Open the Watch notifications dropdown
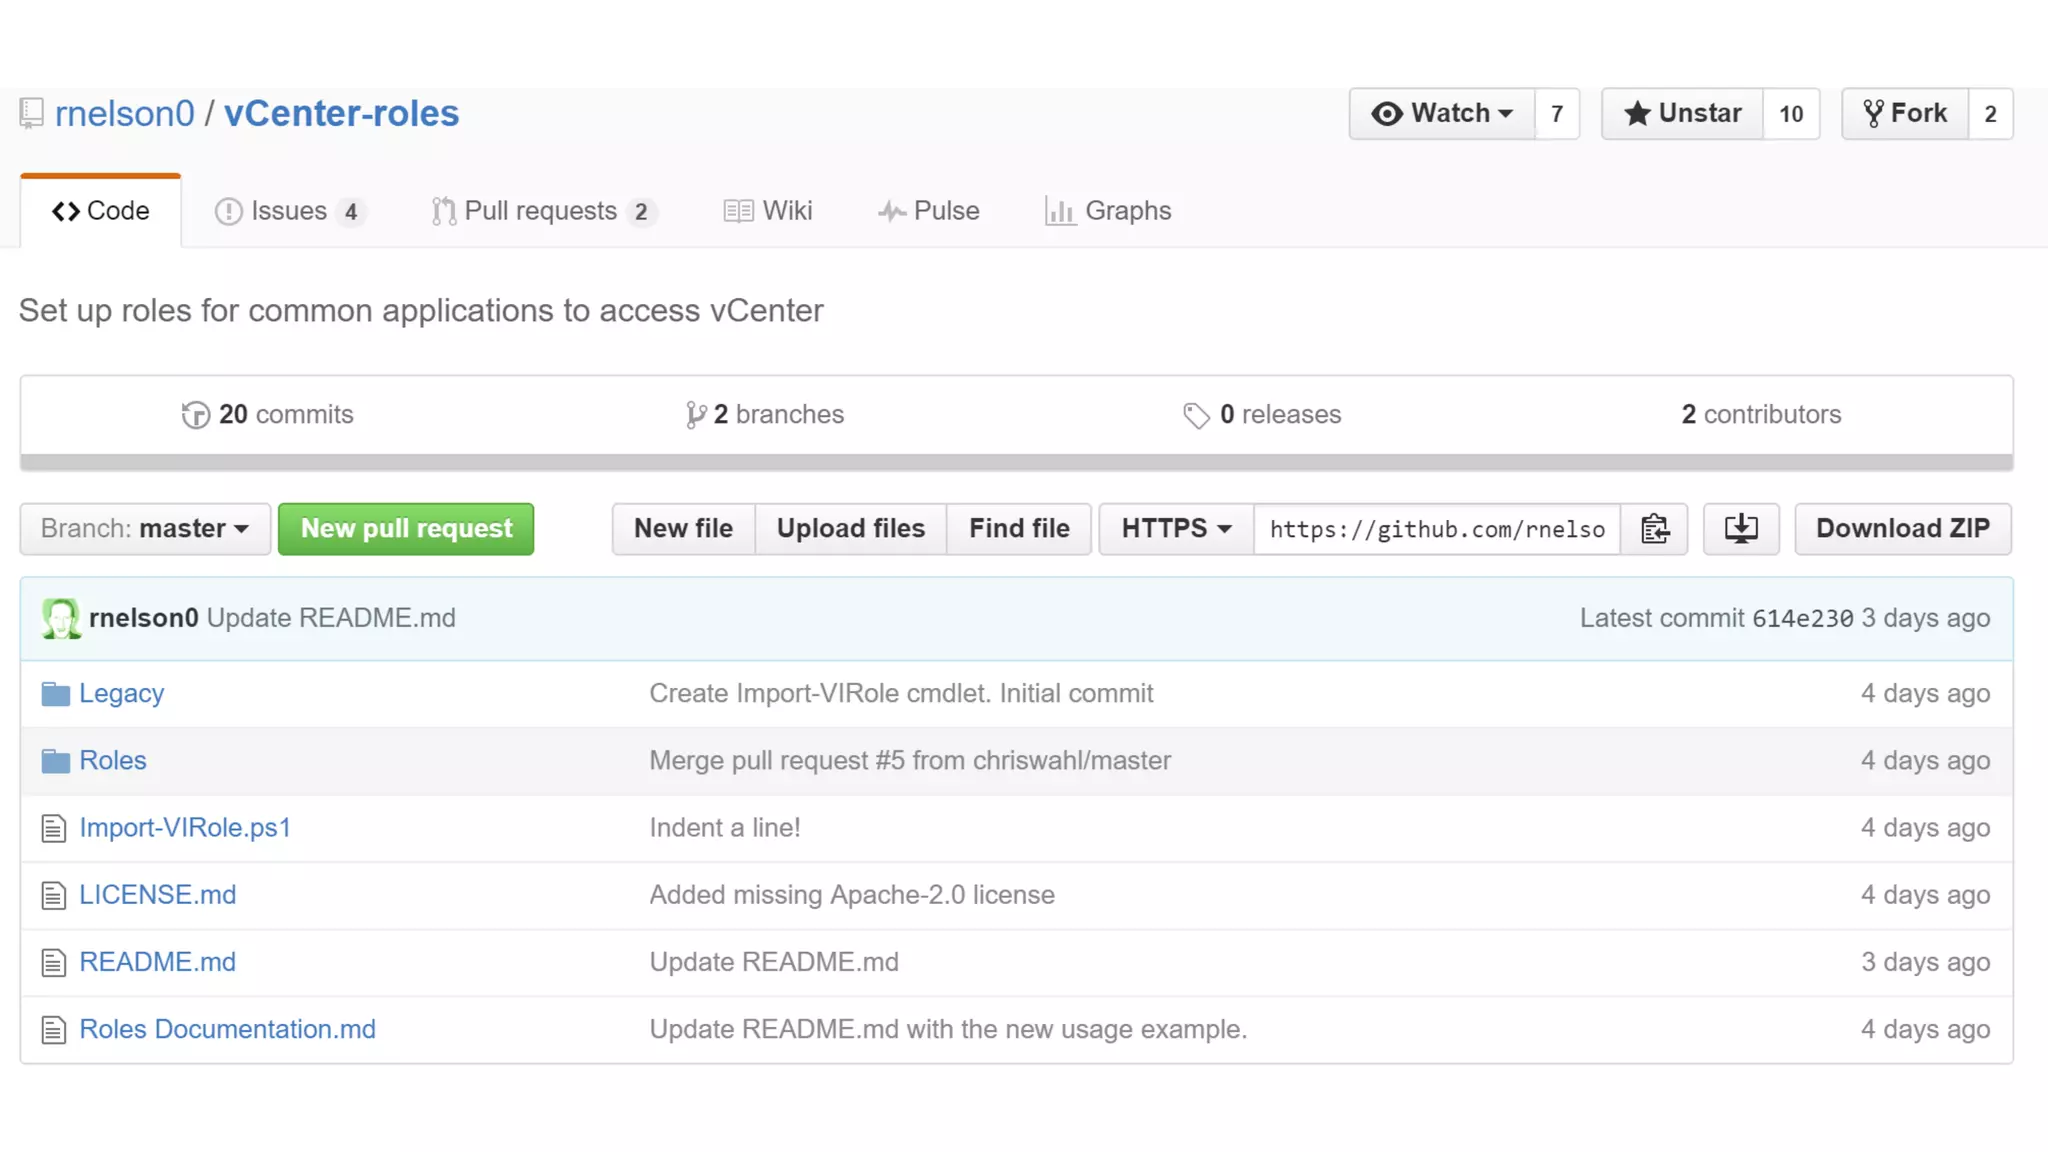 click(x=1441, y=114)
